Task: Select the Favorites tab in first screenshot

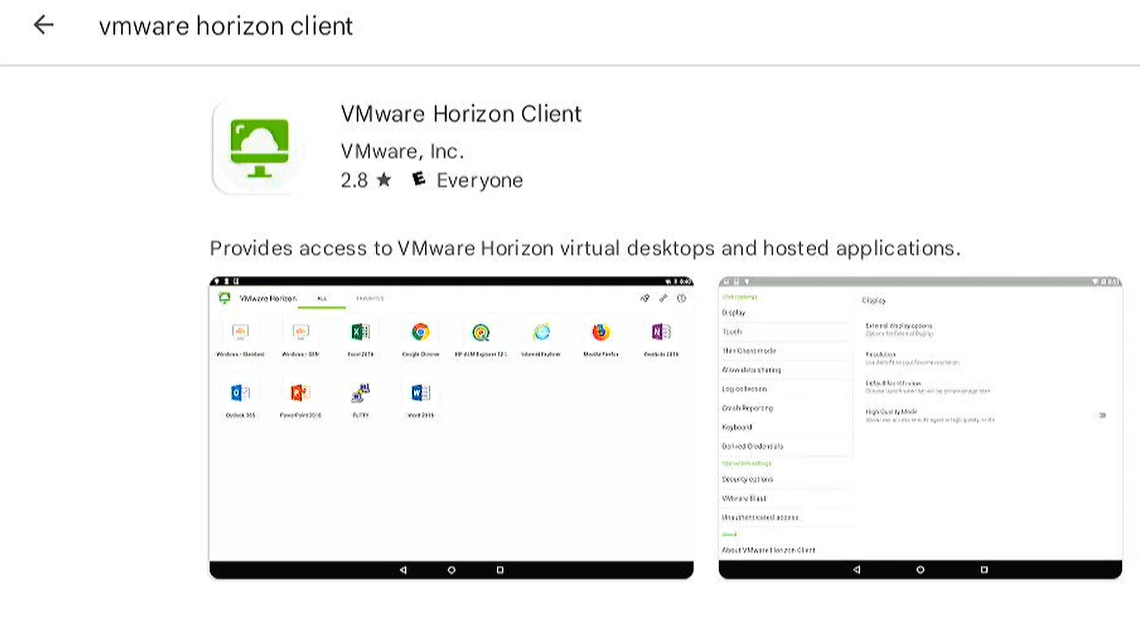Action: point(370,298)
